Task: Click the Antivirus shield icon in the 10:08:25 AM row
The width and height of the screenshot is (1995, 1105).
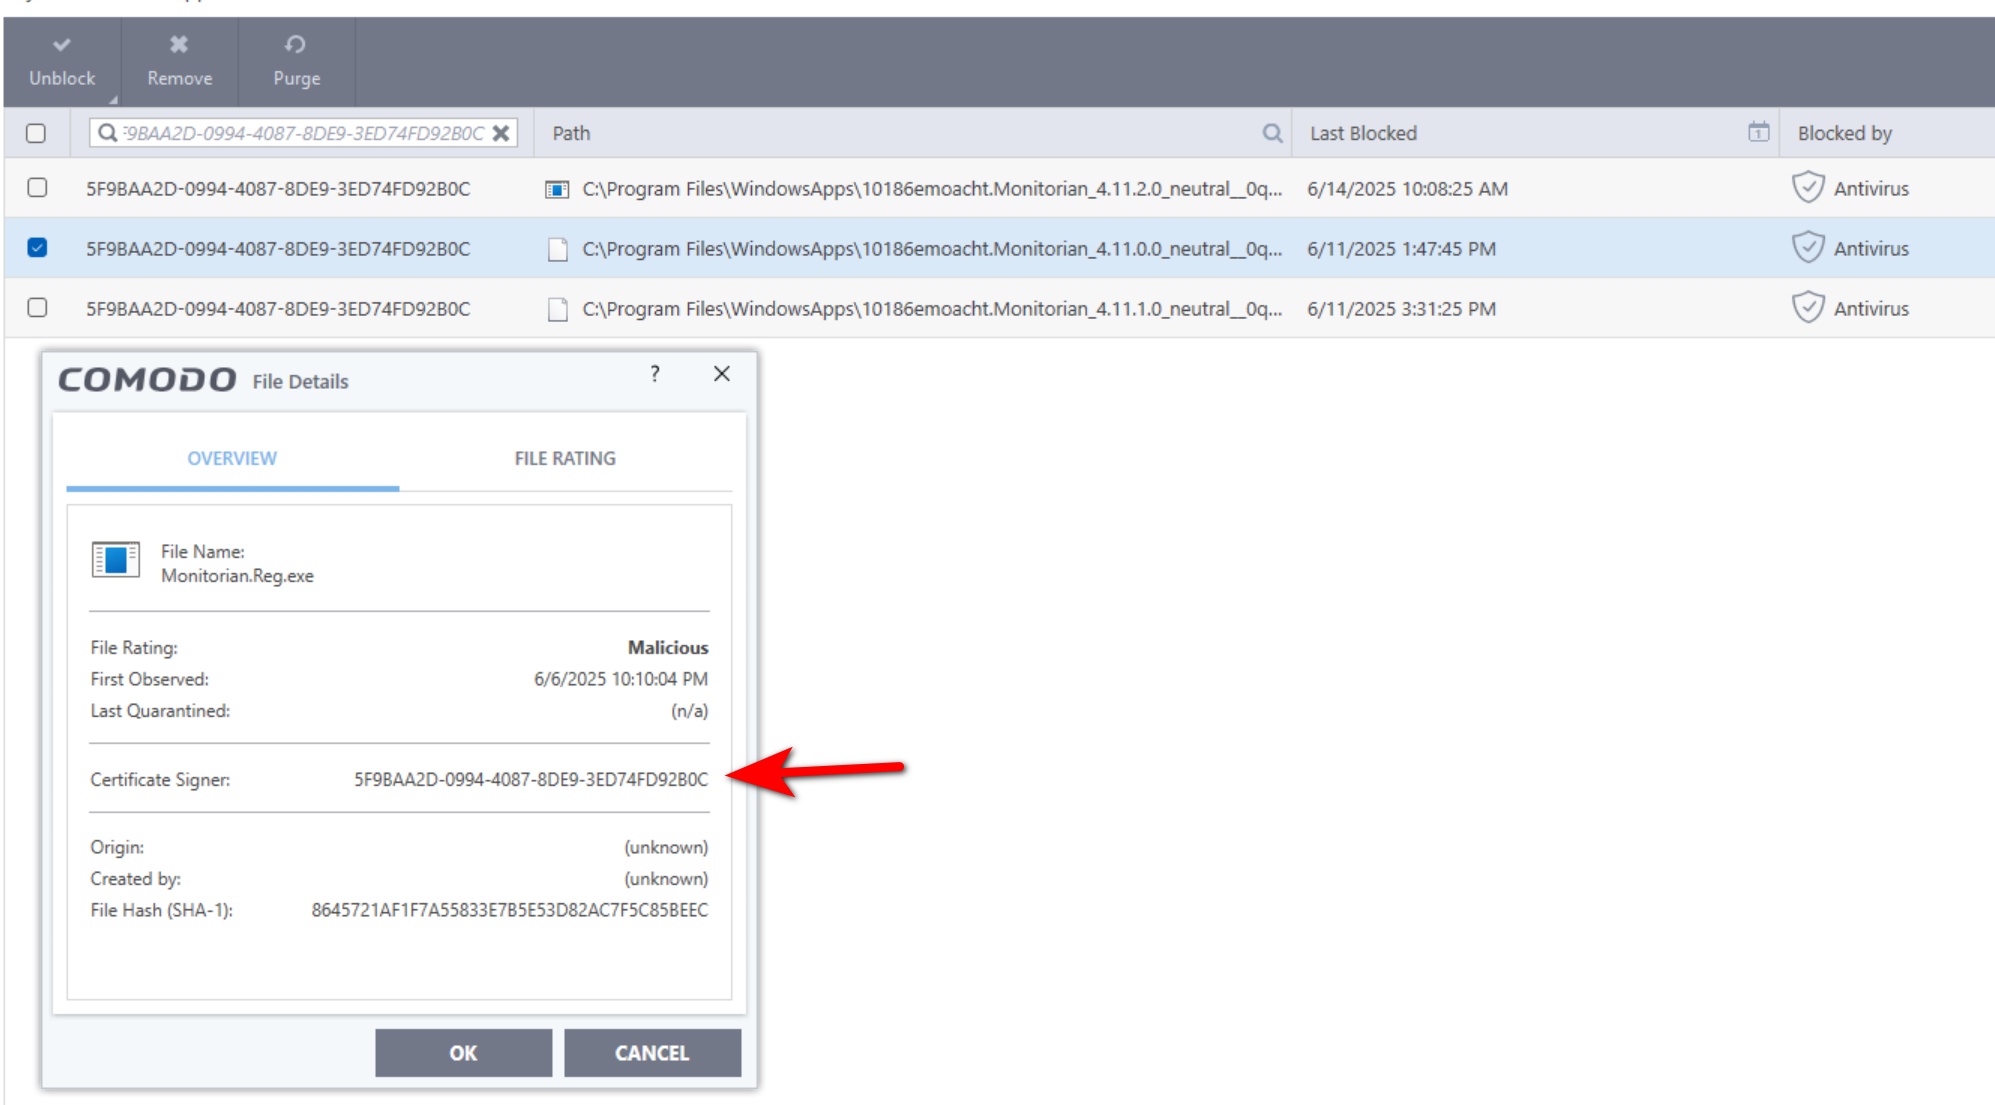Action: point(1808,187)
